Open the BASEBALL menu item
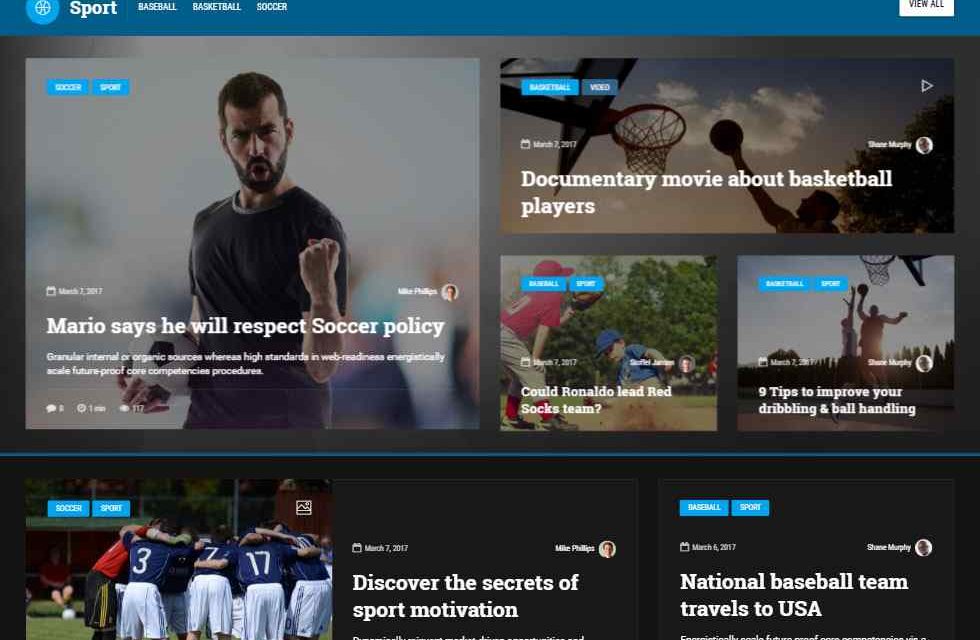This screenshot has height=640, width=980. (x=157, y=7)
